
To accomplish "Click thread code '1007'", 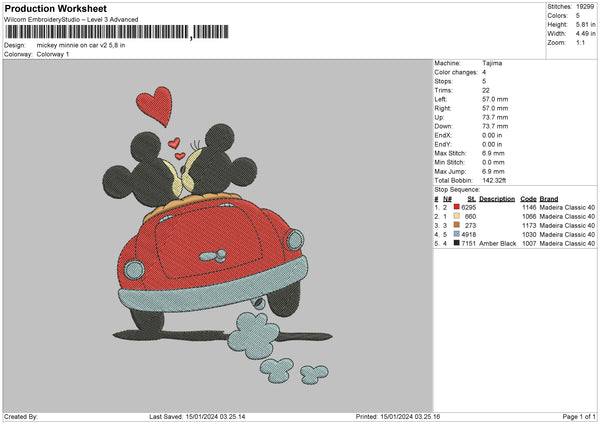I will pyautogui.click(x=529, y=243).
